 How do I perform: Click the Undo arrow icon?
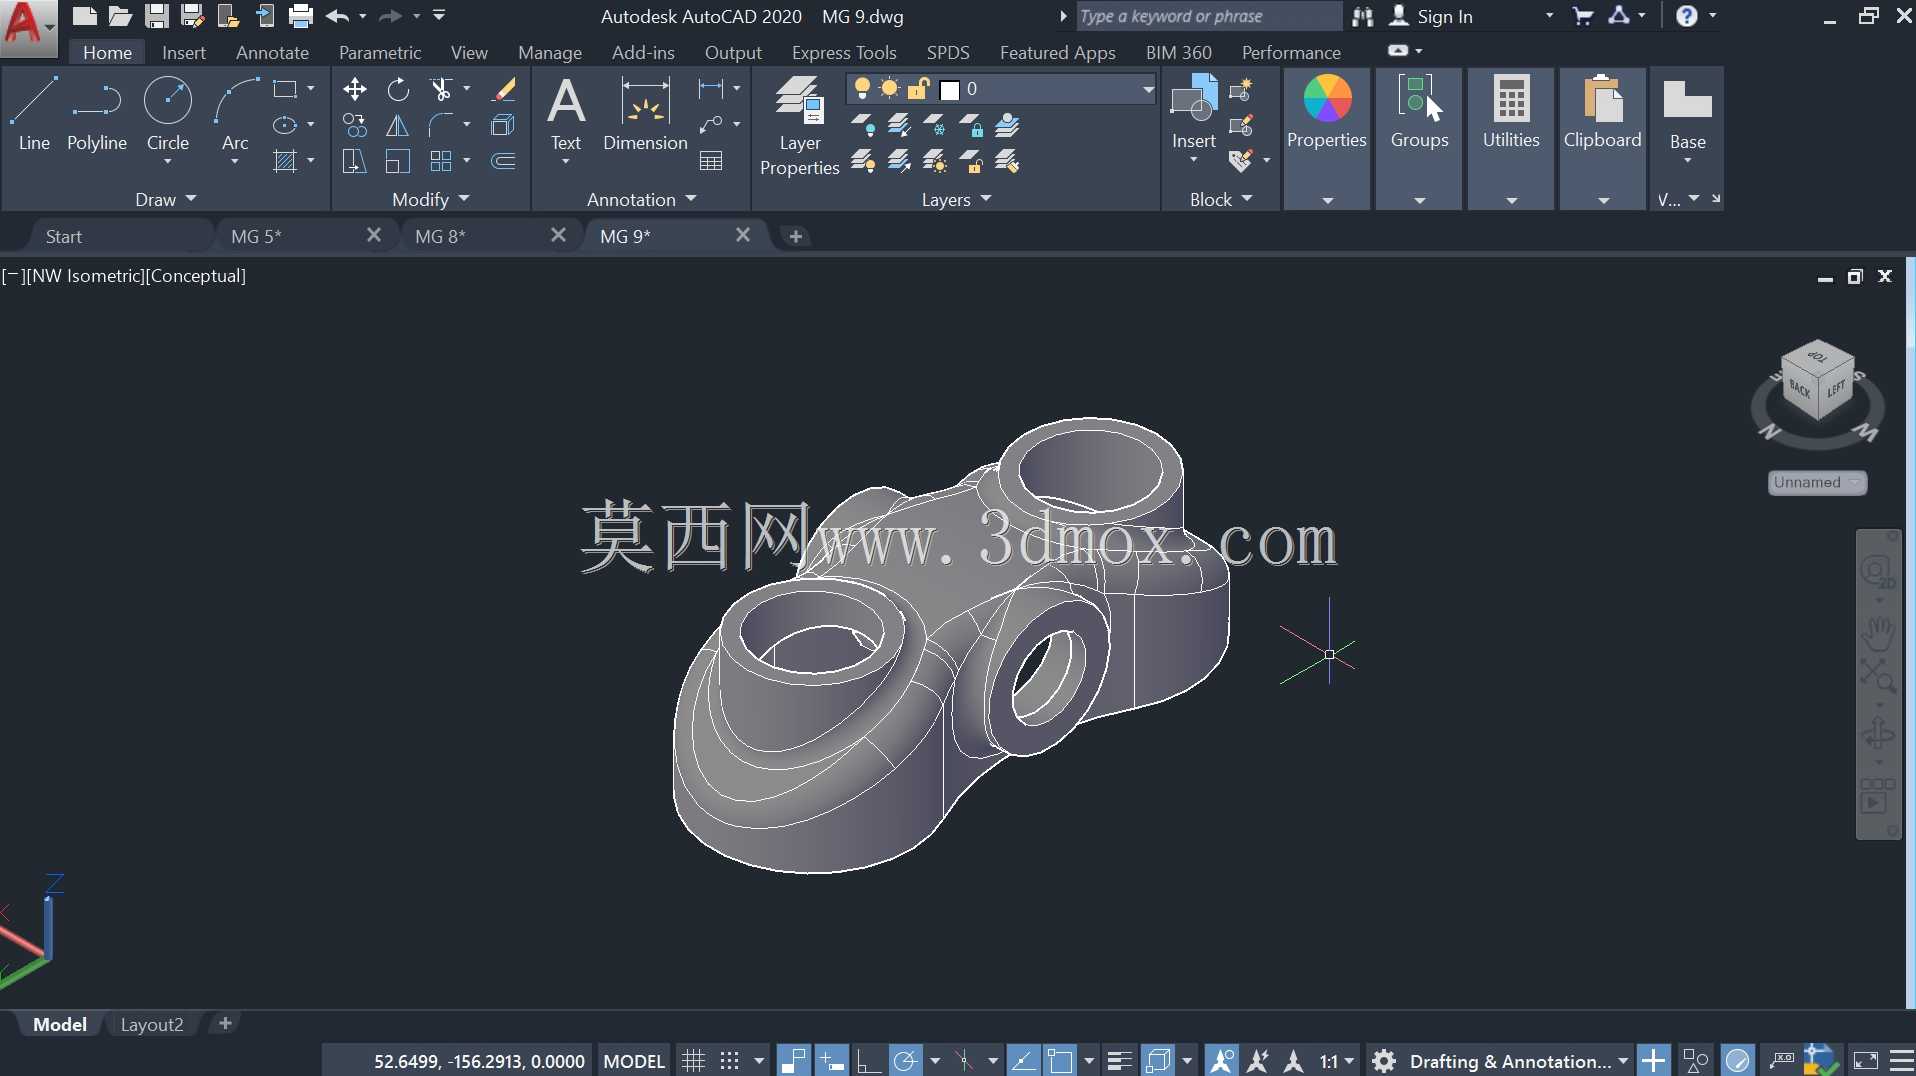click(x=337, y=16)
